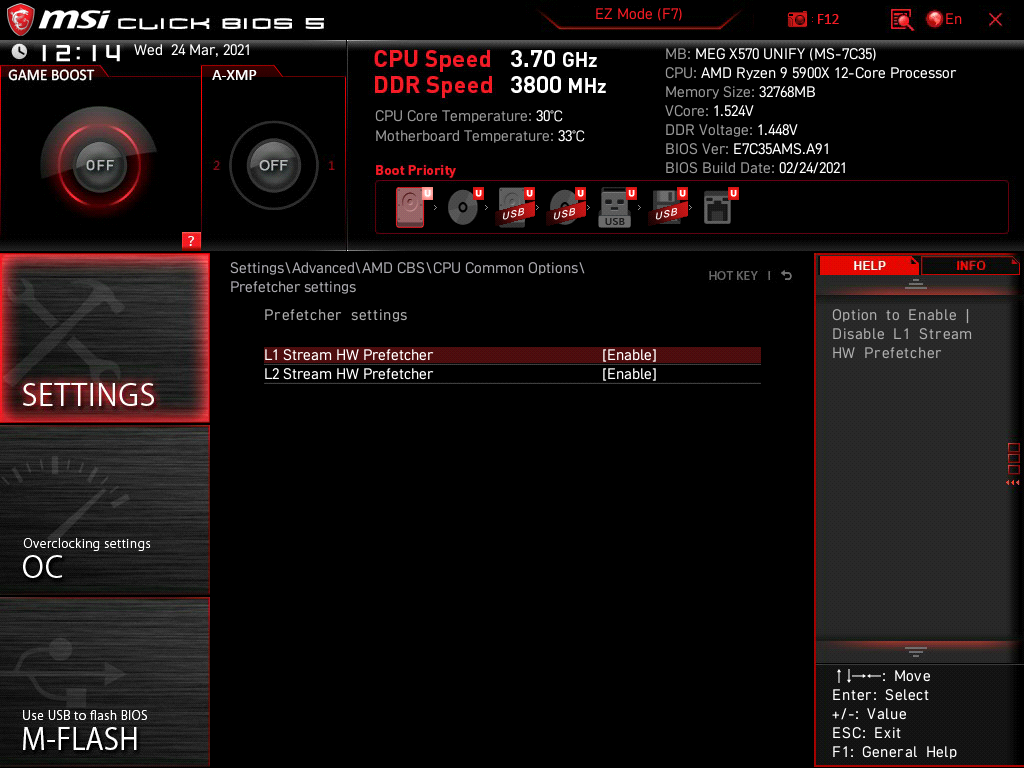Open the GAME BOOST question mark help

point(191,240)
